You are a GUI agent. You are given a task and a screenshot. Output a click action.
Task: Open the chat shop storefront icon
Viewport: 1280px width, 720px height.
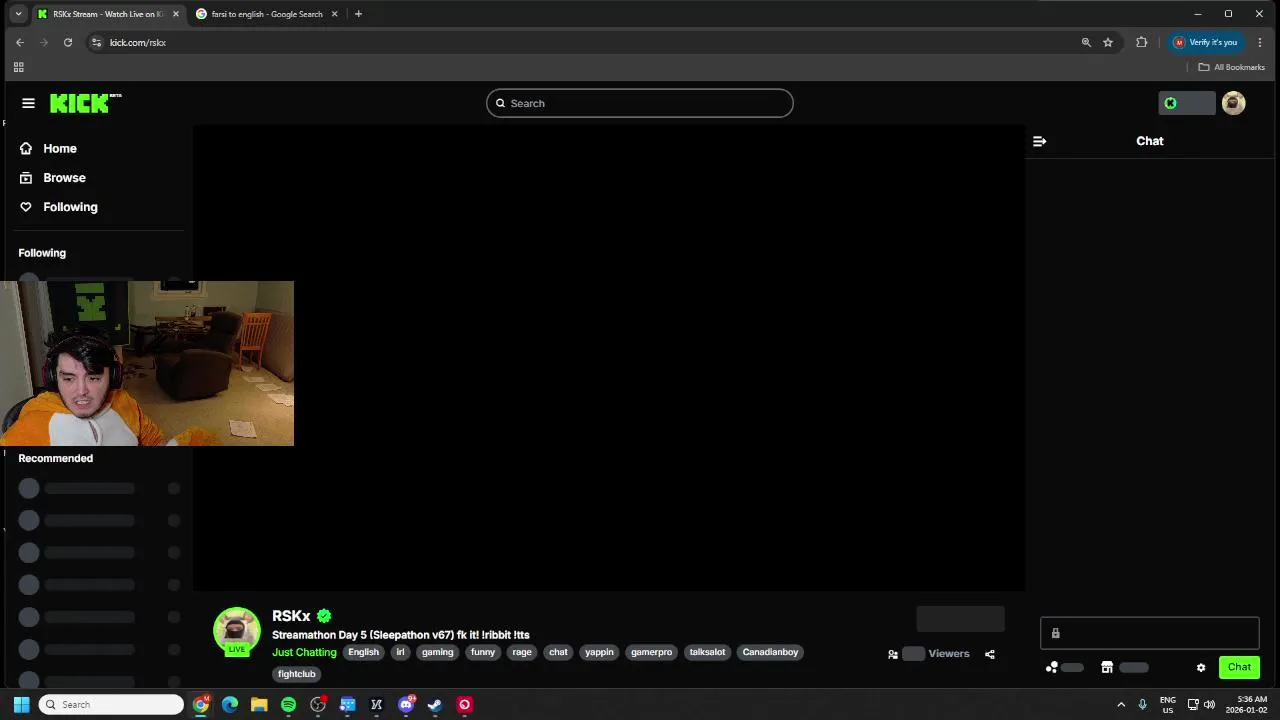tap(1107, 668)
